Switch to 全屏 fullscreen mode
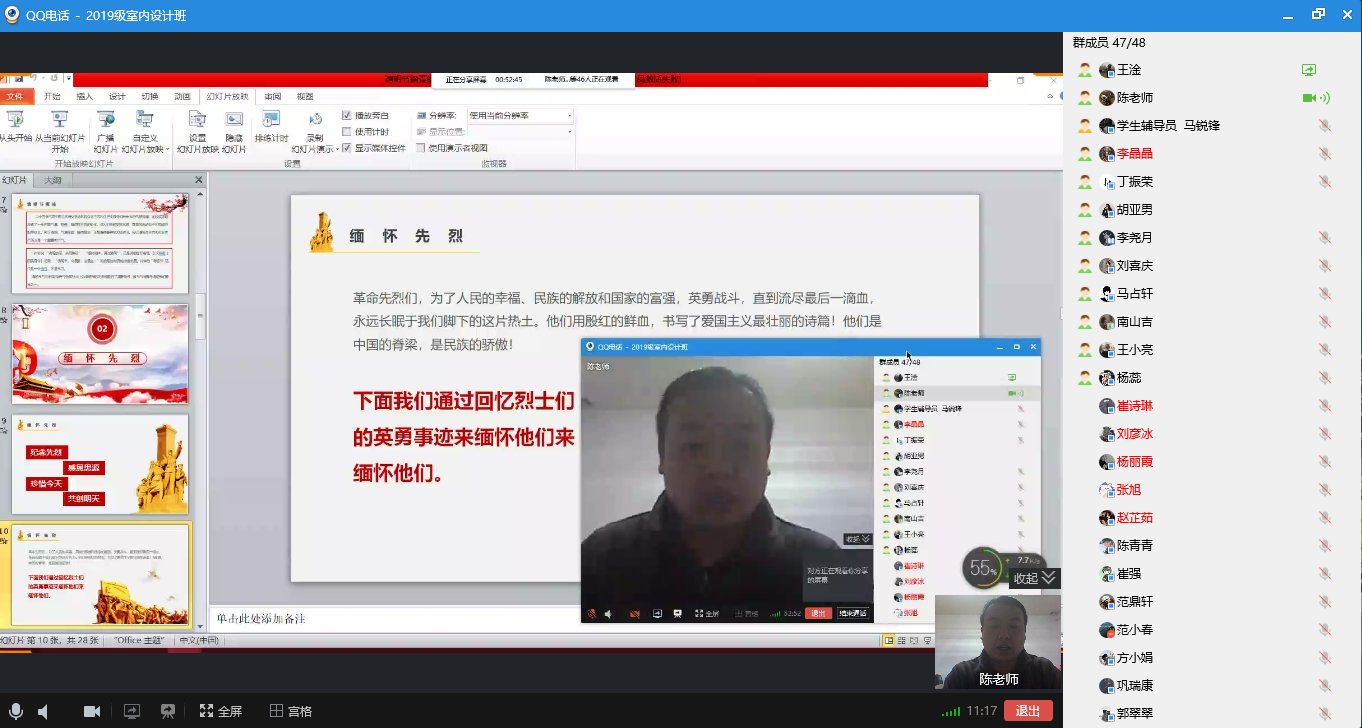Viewport: 1362px width, 728px height. (220, 711)
